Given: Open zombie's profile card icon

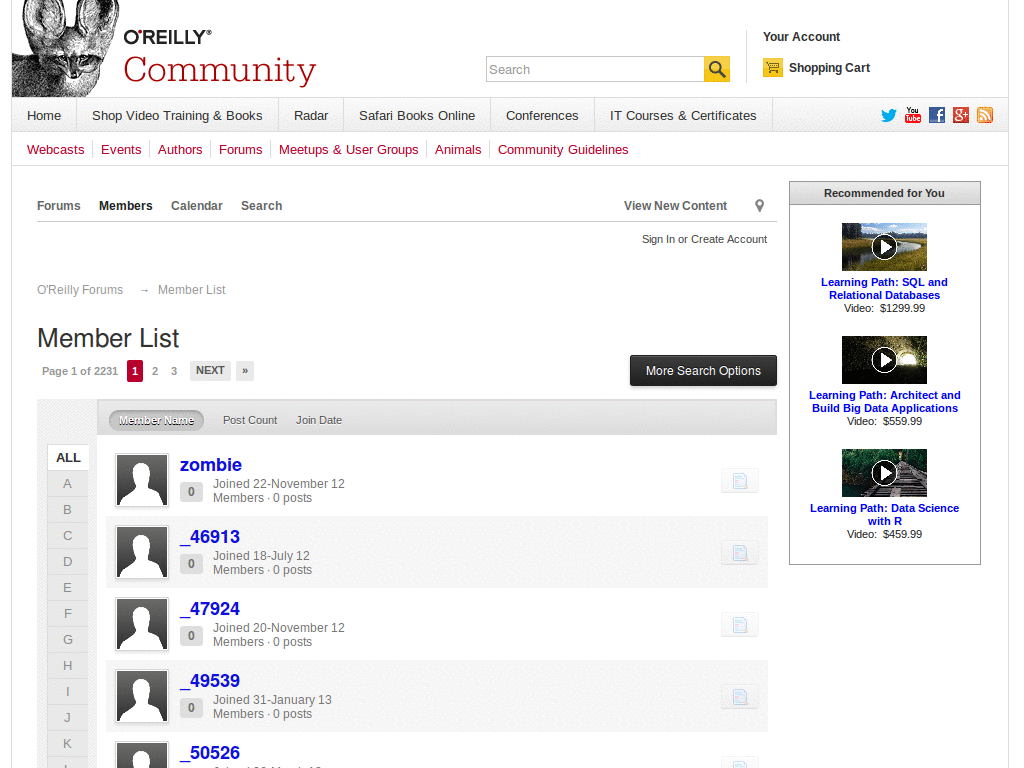Looking at the screenshot, I should coord(739,481).
